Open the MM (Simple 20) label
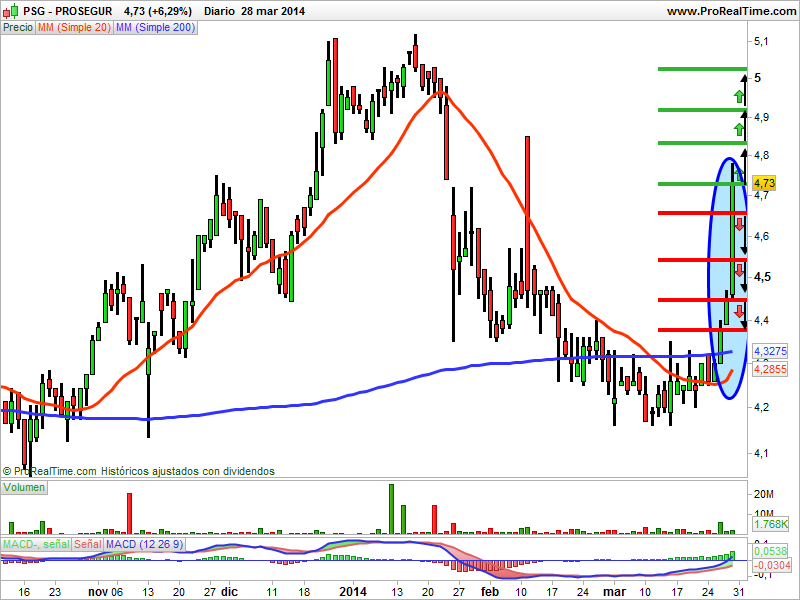Image resolution: width=800 pixels, height=600 pixels. click(x=74, y=28)
